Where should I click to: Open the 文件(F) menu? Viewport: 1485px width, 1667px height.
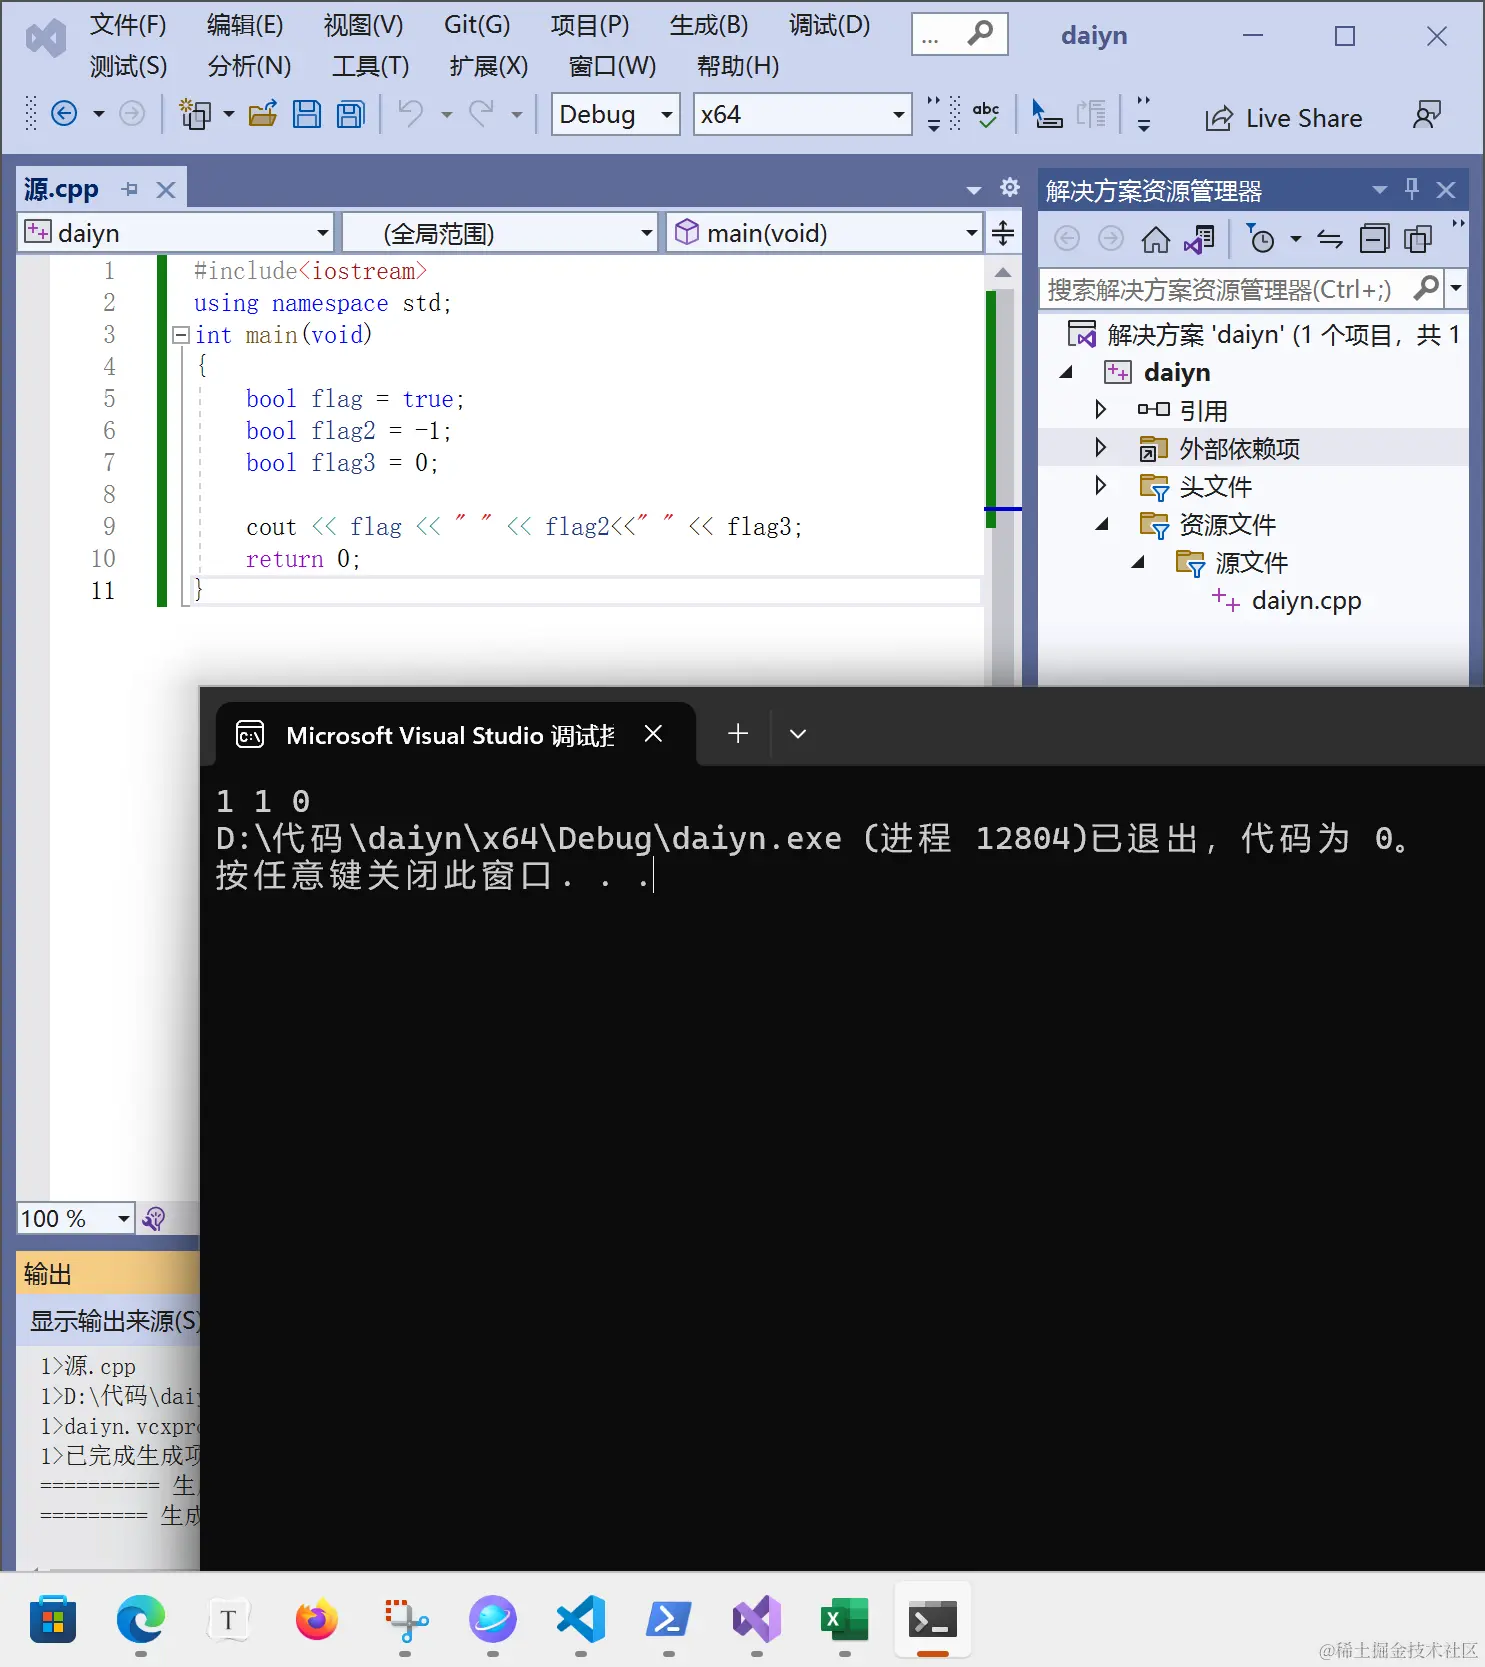point(128,25)
